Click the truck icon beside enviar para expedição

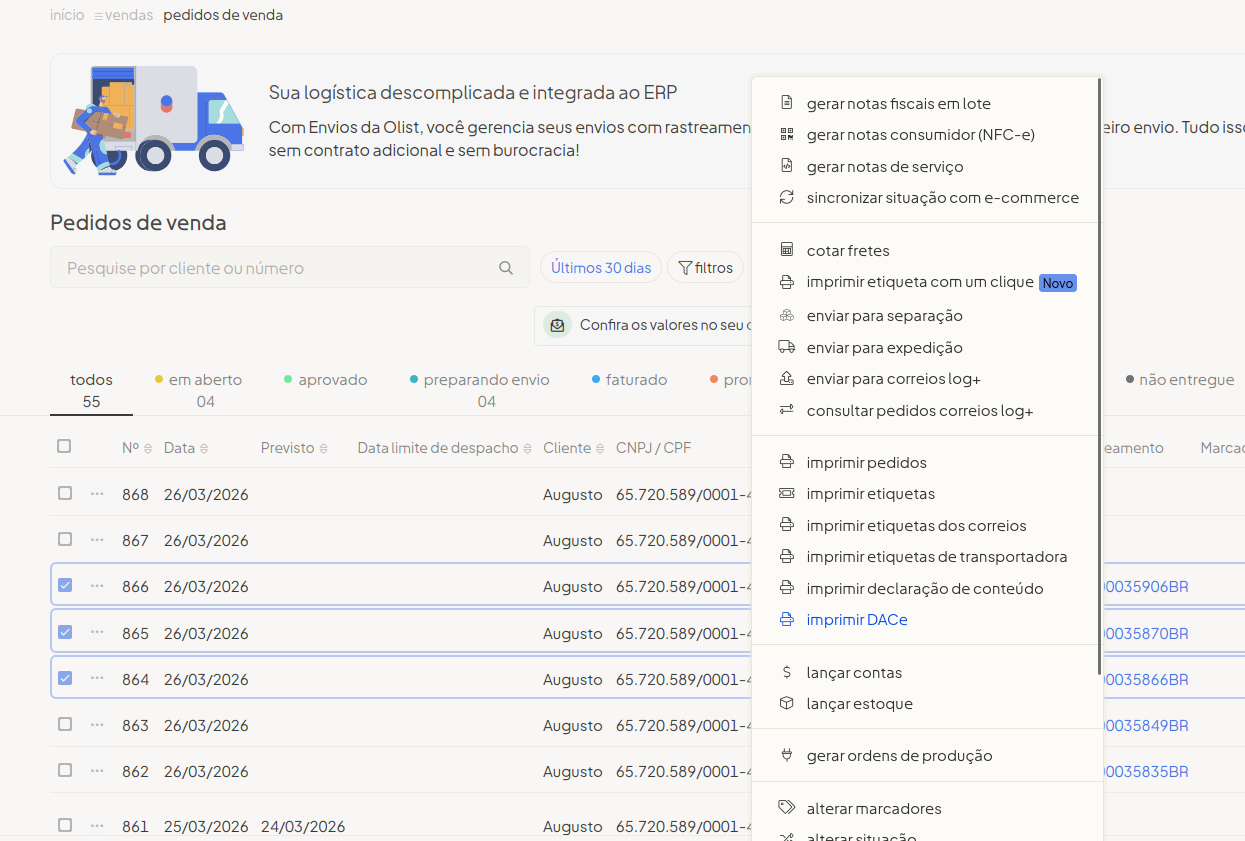pyautogui.click(x=787, y=347)
